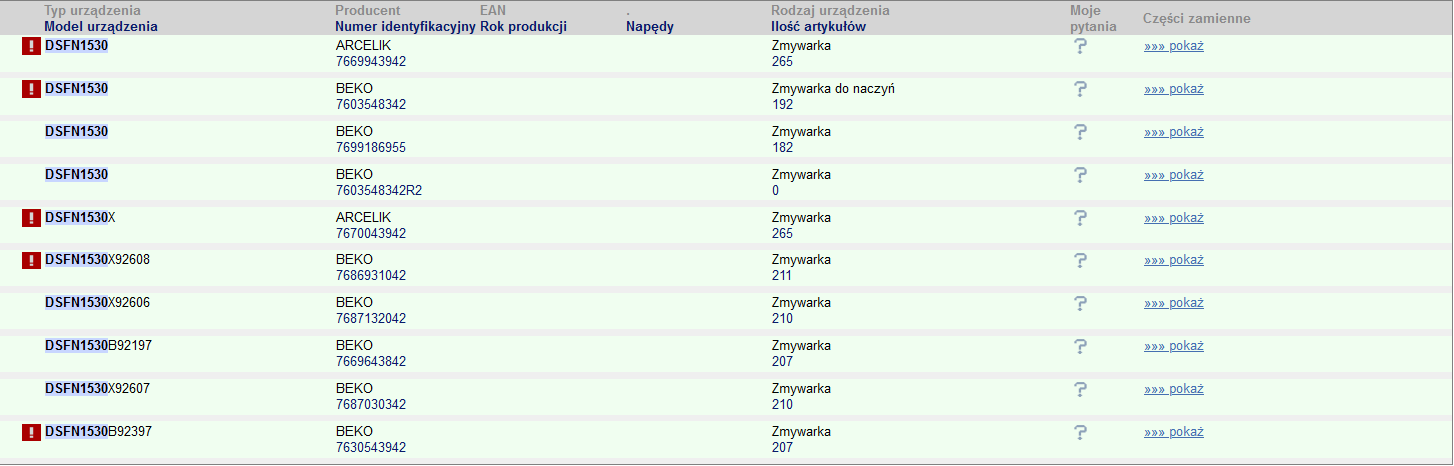This screenshot has height=466, width=1454.
Task: Click pokaż link for ARCELIK DSFN1530X
Action: 1173,218
